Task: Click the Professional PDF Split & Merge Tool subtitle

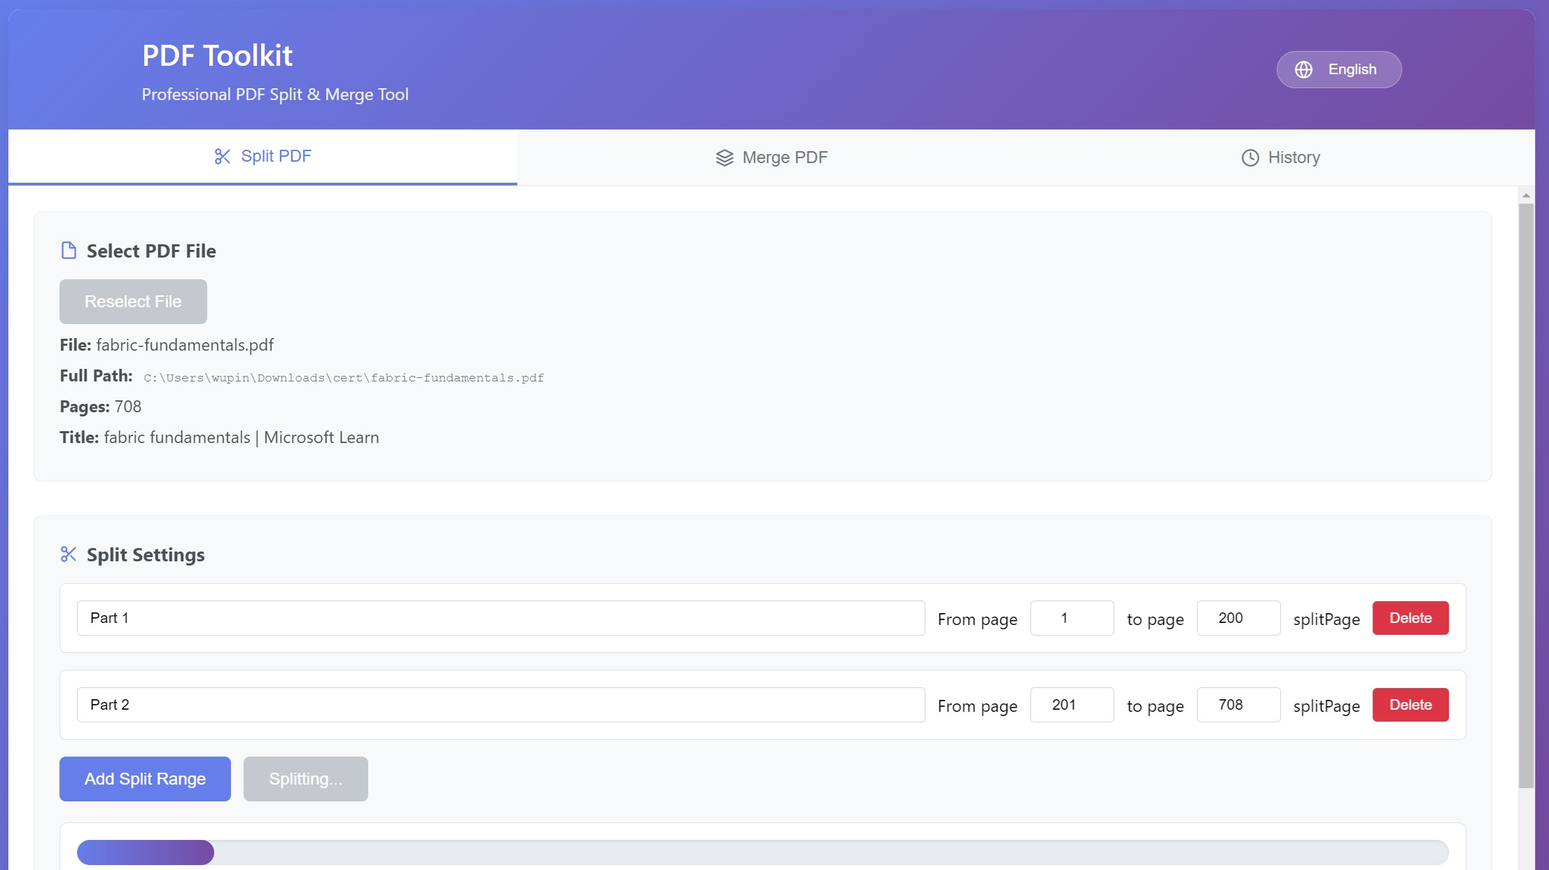Action: coord(275,94)
